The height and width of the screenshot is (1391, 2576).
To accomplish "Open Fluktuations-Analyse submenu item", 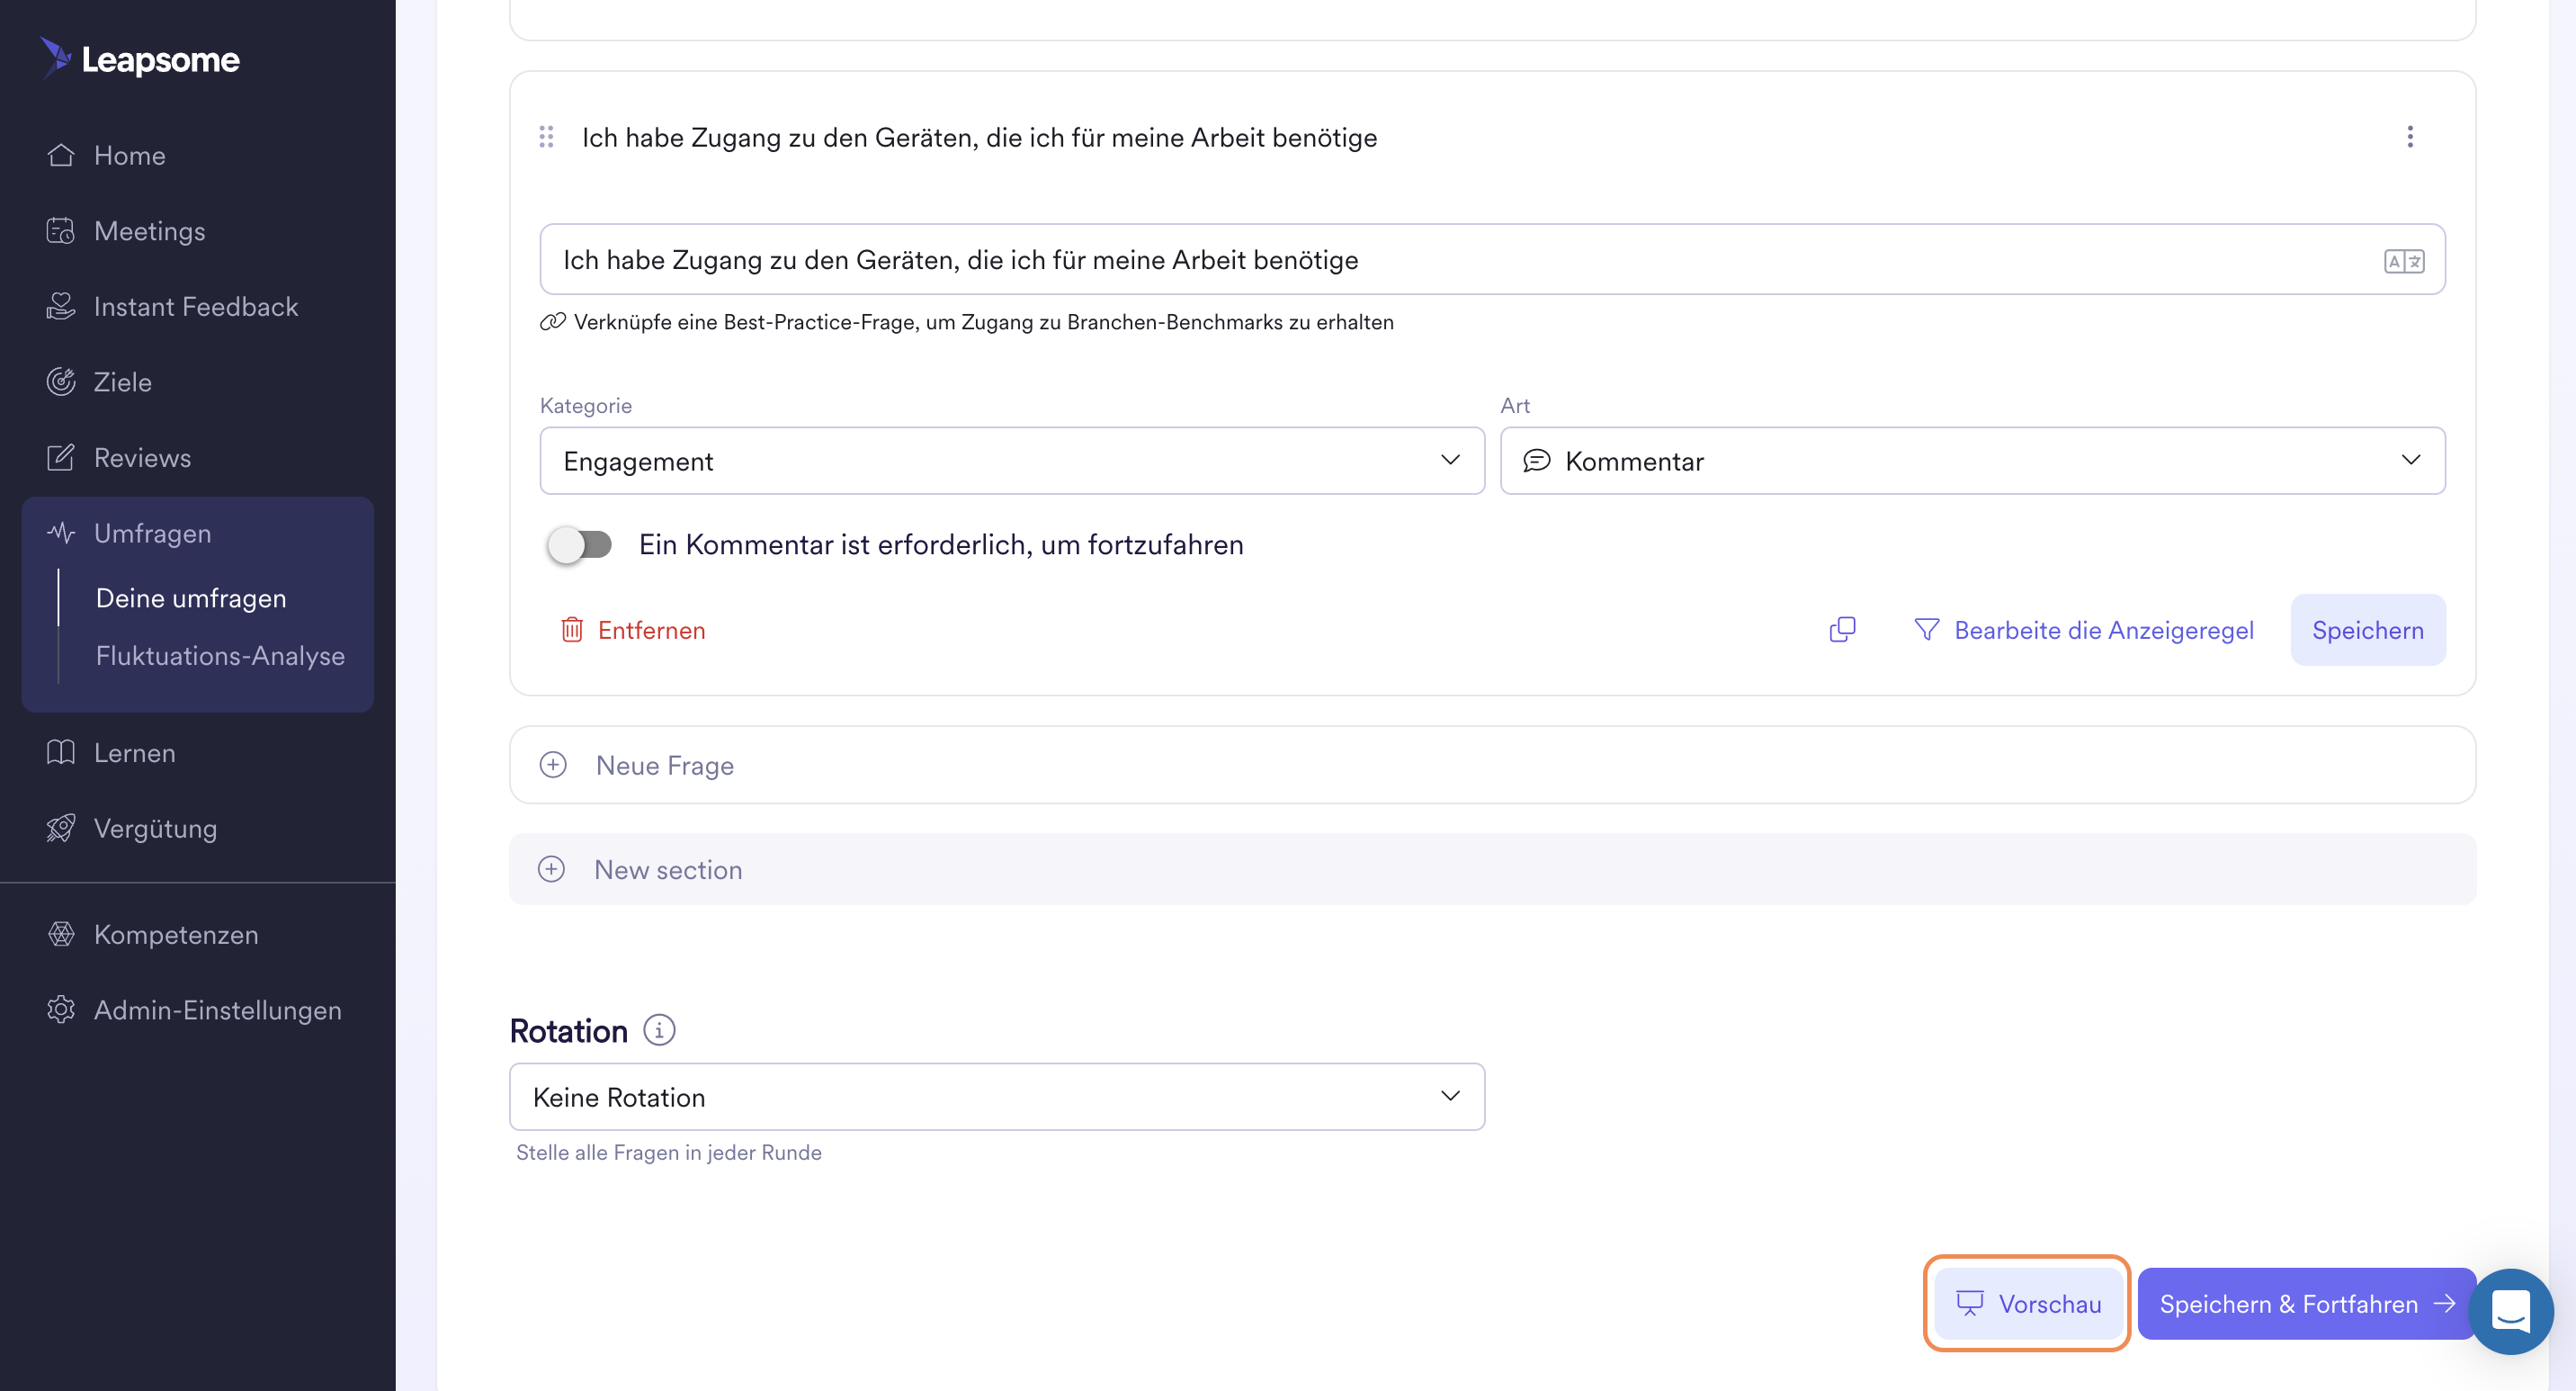I will pos(220,656).
